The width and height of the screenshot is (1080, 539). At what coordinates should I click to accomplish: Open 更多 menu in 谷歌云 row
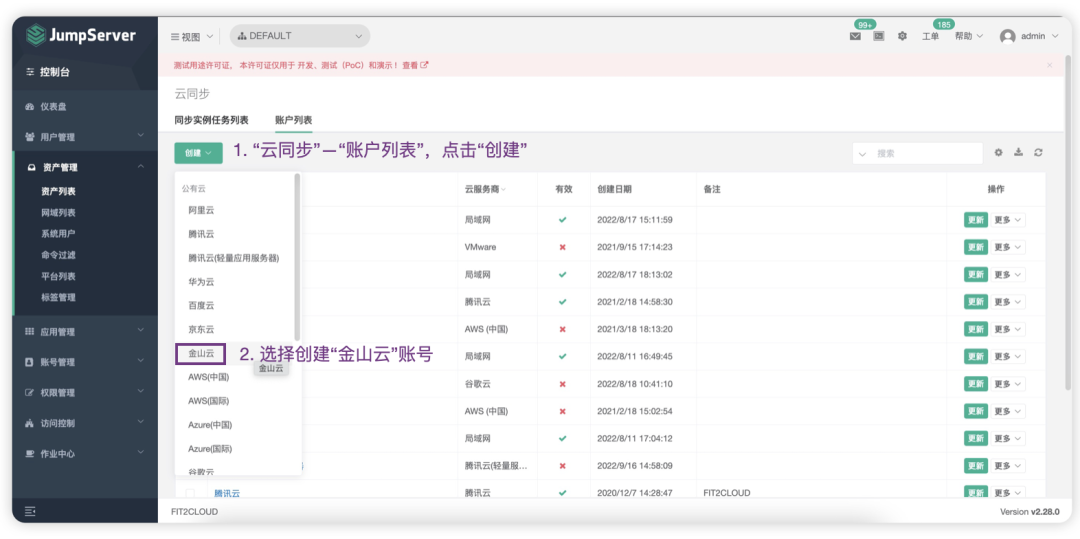pyautogui.click(x=1009, y=383)
